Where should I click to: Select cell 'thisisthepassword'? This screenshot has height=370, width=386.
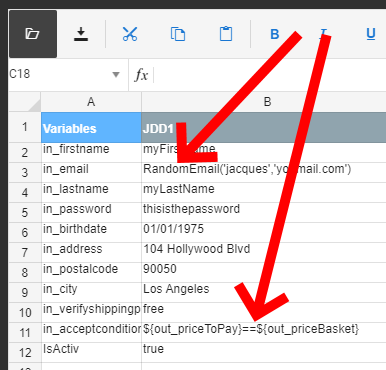click(264, 213)
